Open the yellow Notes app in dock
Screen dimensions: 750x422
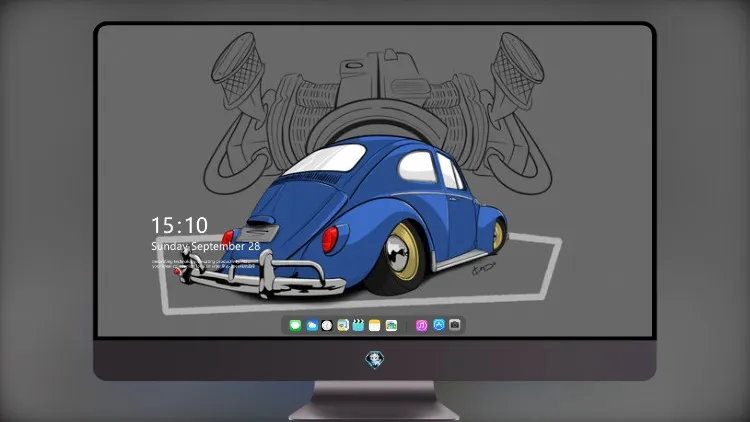pyautogui.click(x=375, y=325)
